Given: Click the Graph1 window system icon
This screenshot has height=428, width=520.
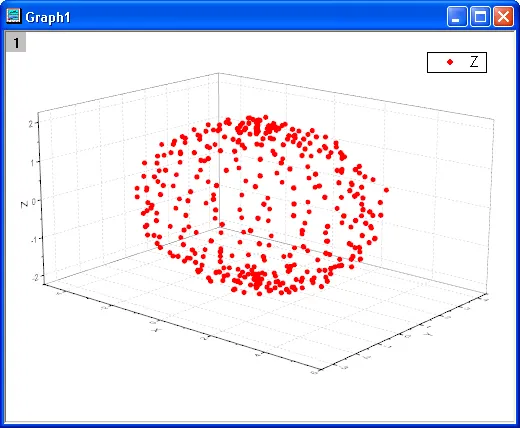Looking at the screenshot, I should point(13,16).
